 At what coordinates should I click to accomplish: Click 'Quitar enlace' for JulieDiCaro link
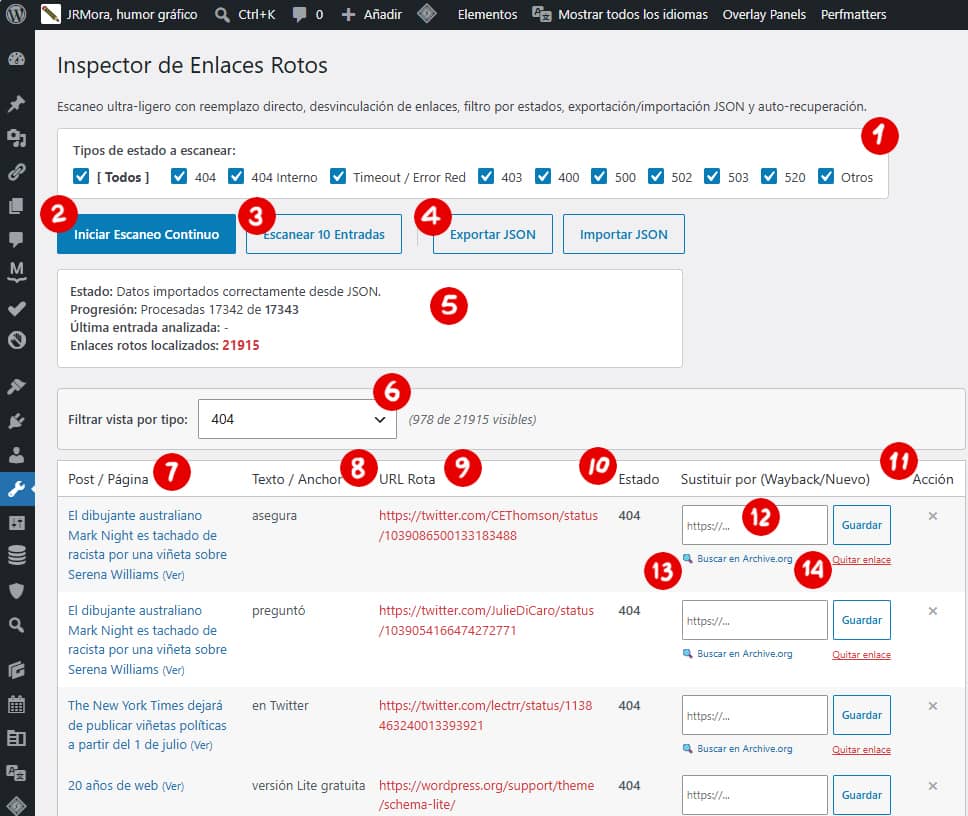coord(861,654)
